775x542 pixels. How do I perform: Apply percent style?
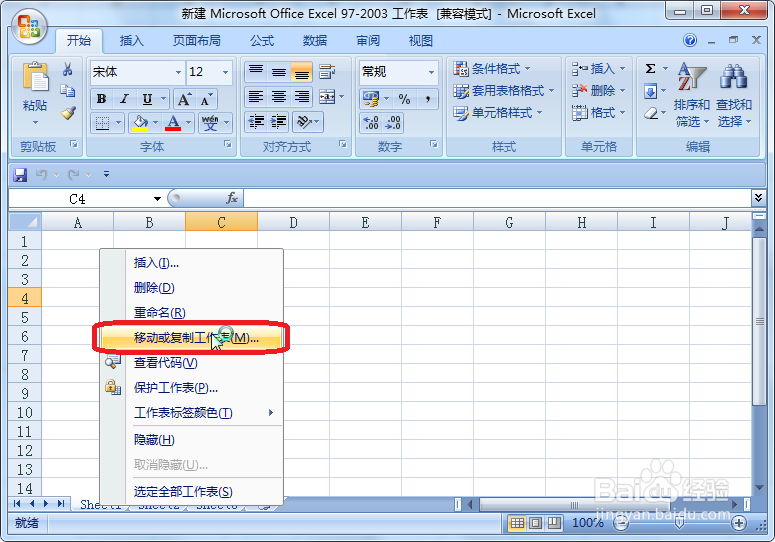click(x=404, y=98)
